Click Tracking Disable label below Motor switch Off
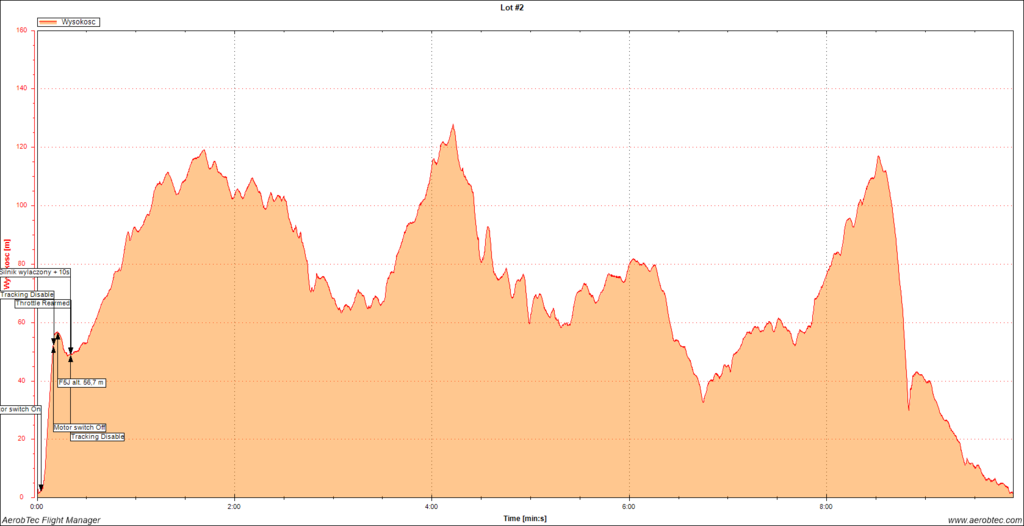1024x526 pixels. pyautogui.click(x=98, y=437)
